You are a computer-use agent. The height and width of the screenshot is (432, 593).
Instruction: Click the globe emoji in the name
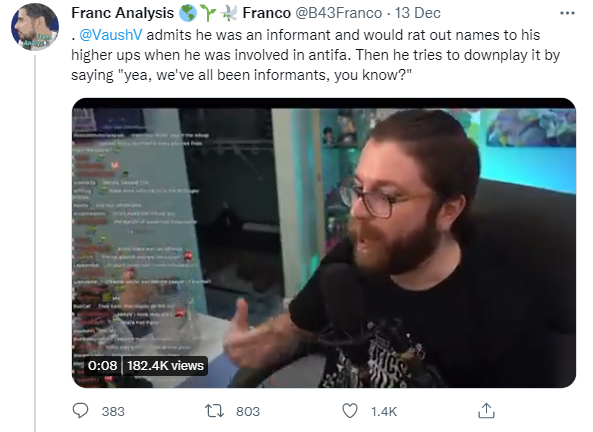(188, 13)
